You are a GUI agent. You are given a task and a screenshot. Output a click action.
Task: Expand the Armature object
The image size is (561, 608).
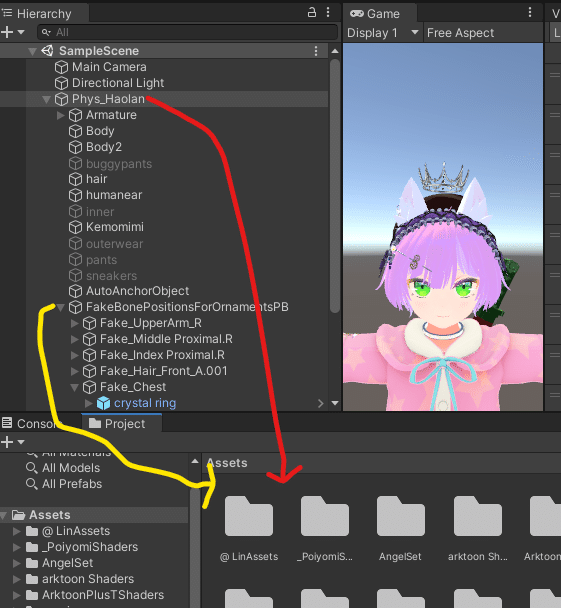tap(60, 115)
